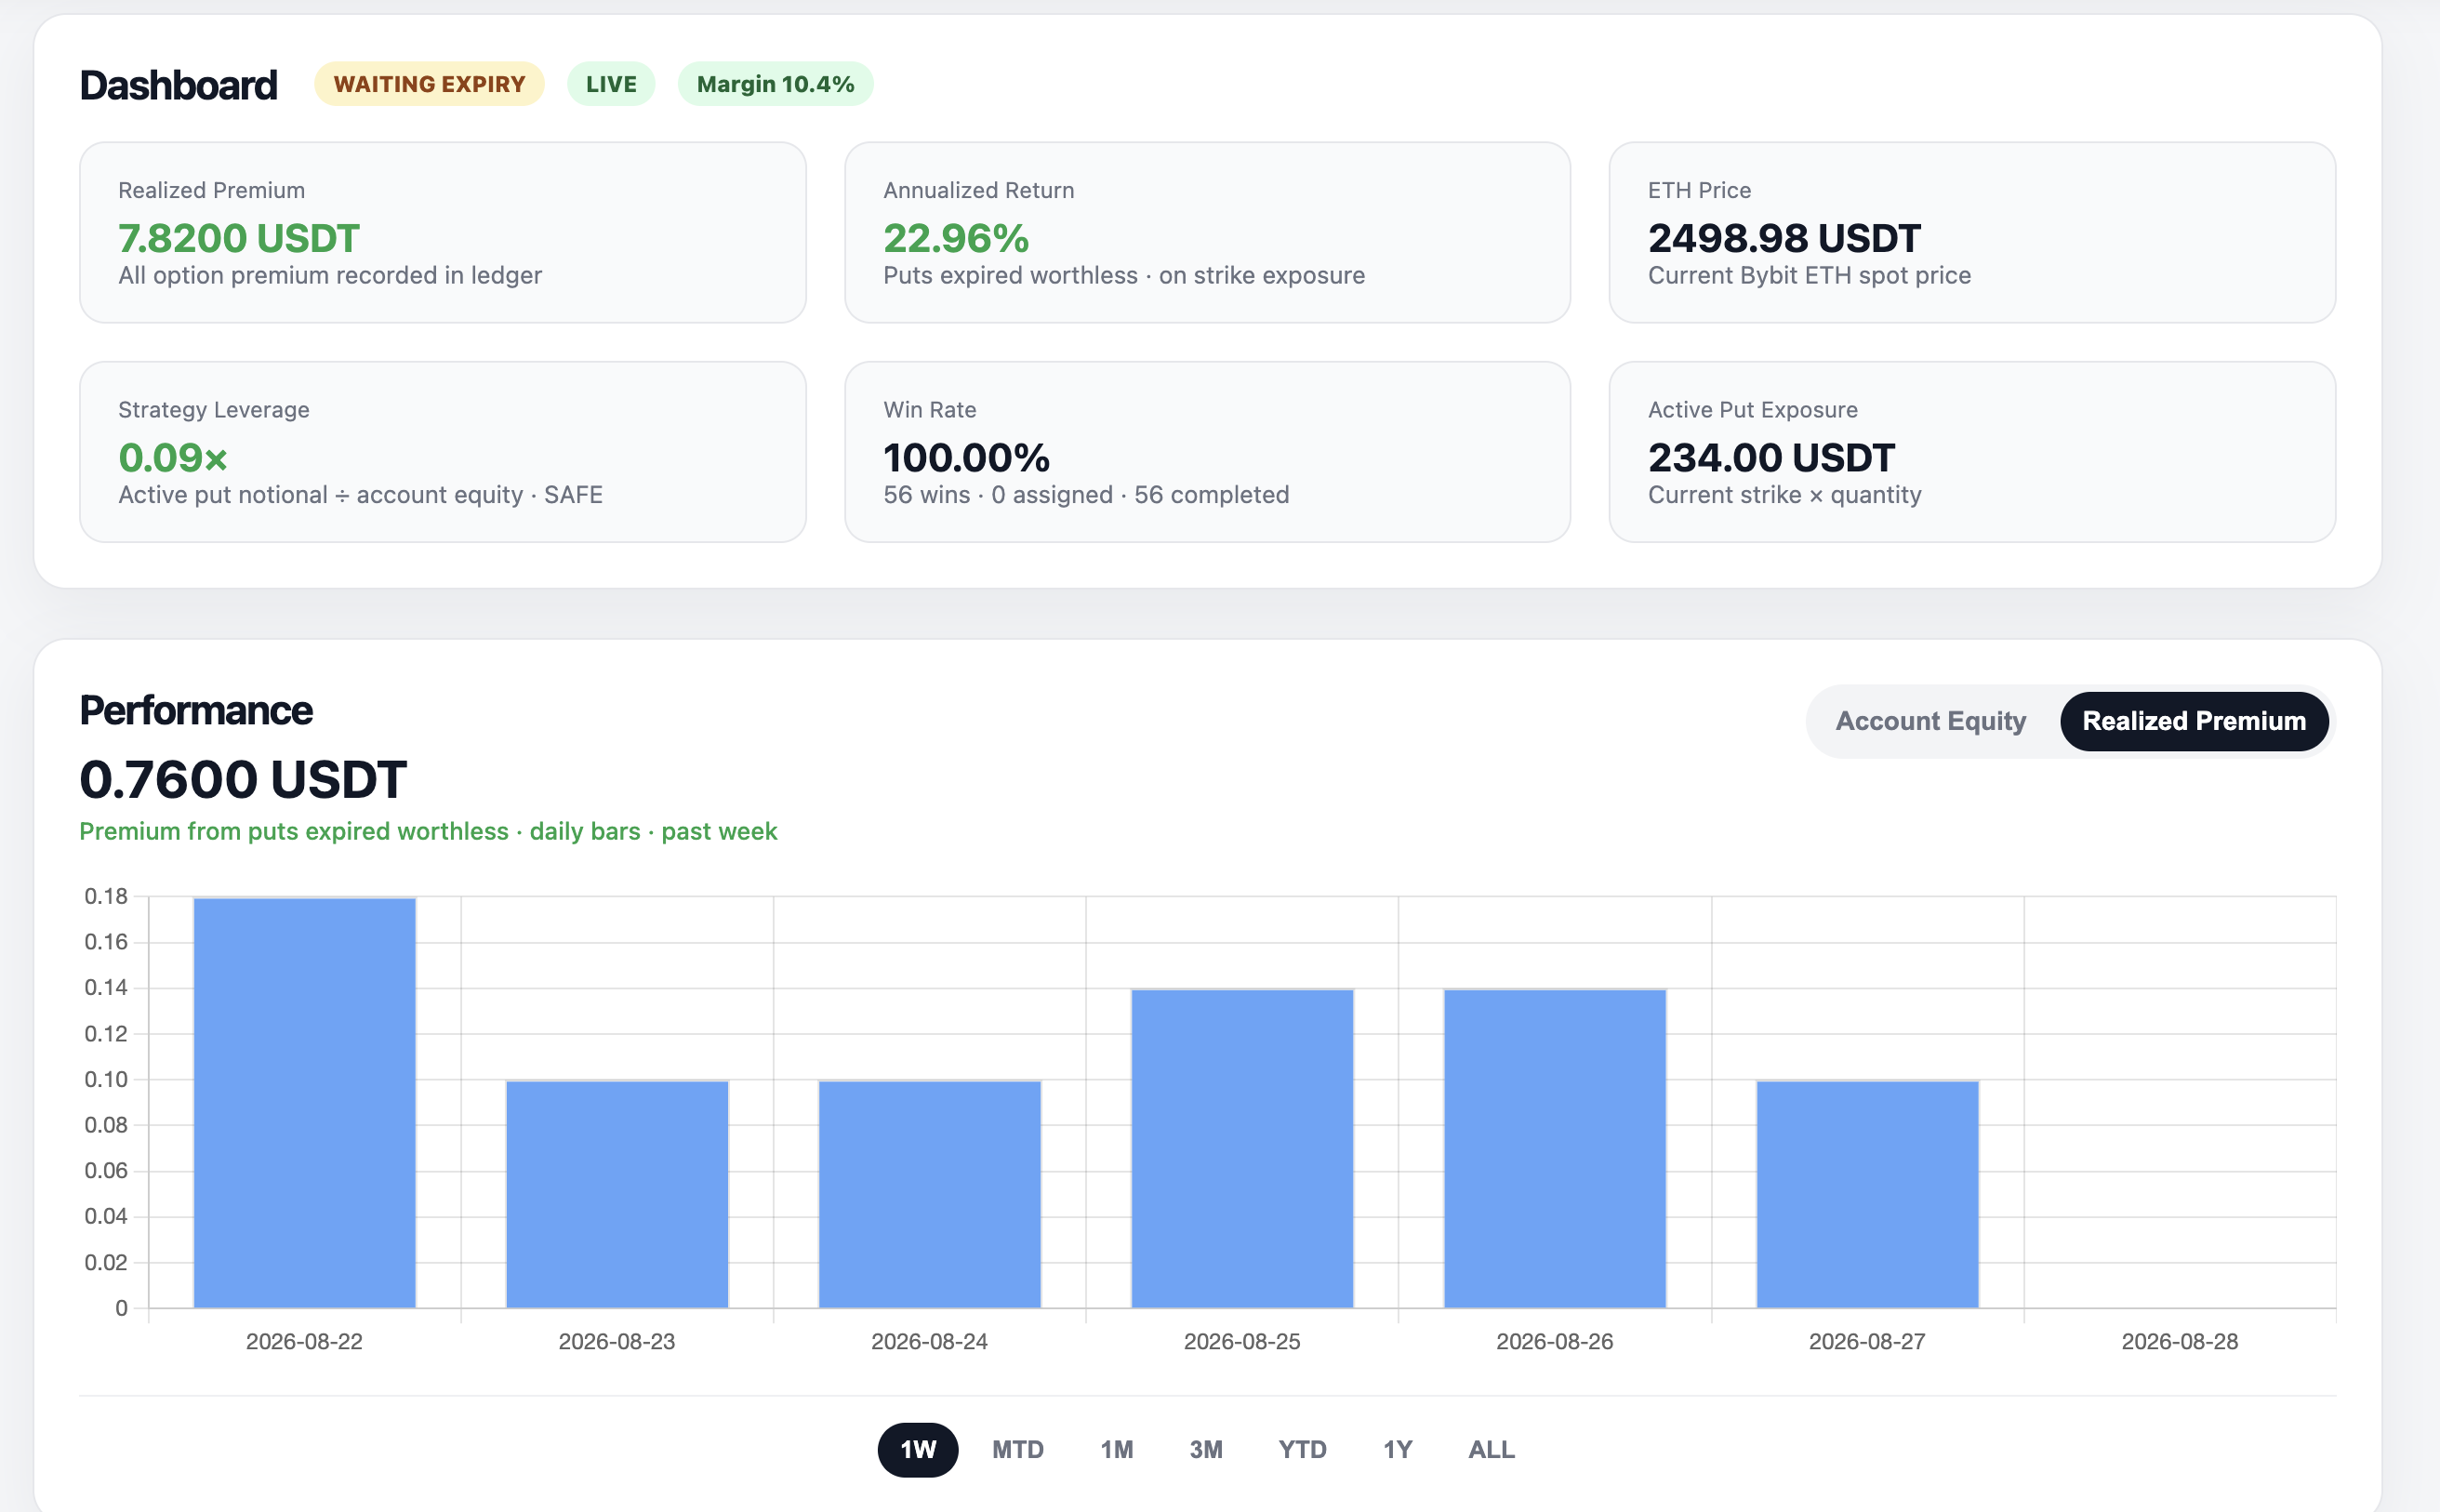The width and height of the screenshot is (2440, 1512).
Task: Open the Realized Premium stat card
Action: click(x=443, y=232)
